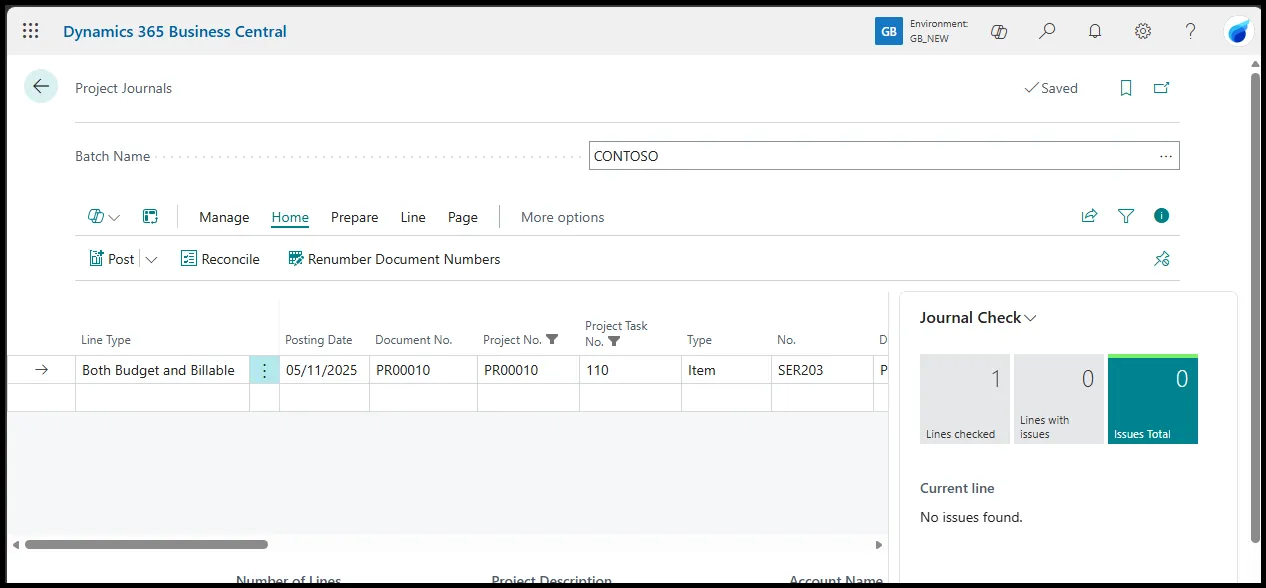Click the Analyze view icon
The image size is (1266, 588).
tap(151, 217)
